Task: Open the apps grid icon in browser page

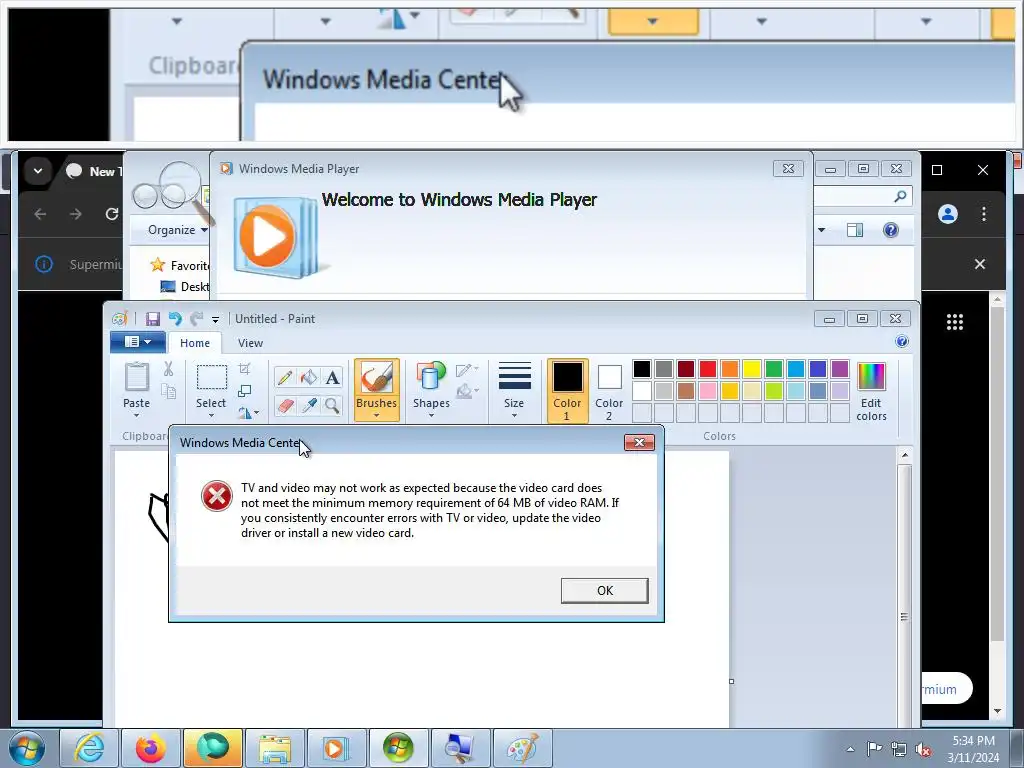Action: [955, 321]
